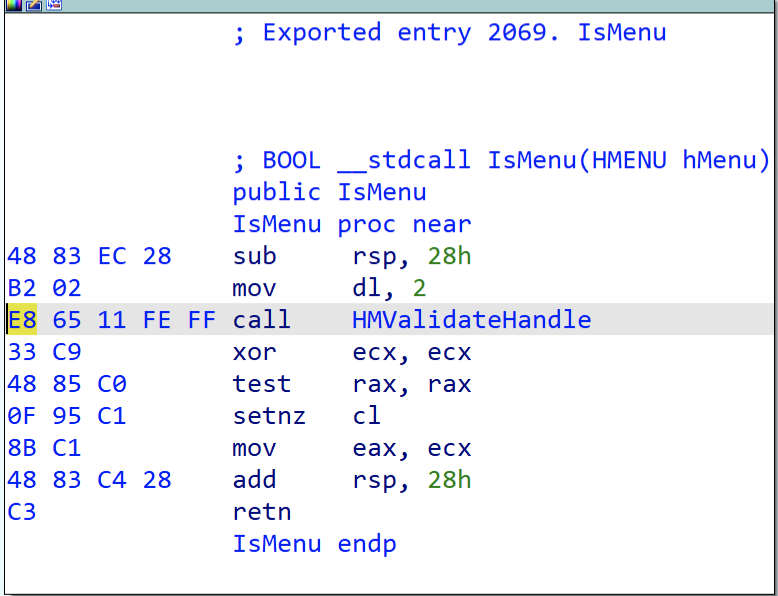The width and height of the screenshot is (778, 596).
Task: Select the 'retn' instruction
Action: (x=261, y=512)
